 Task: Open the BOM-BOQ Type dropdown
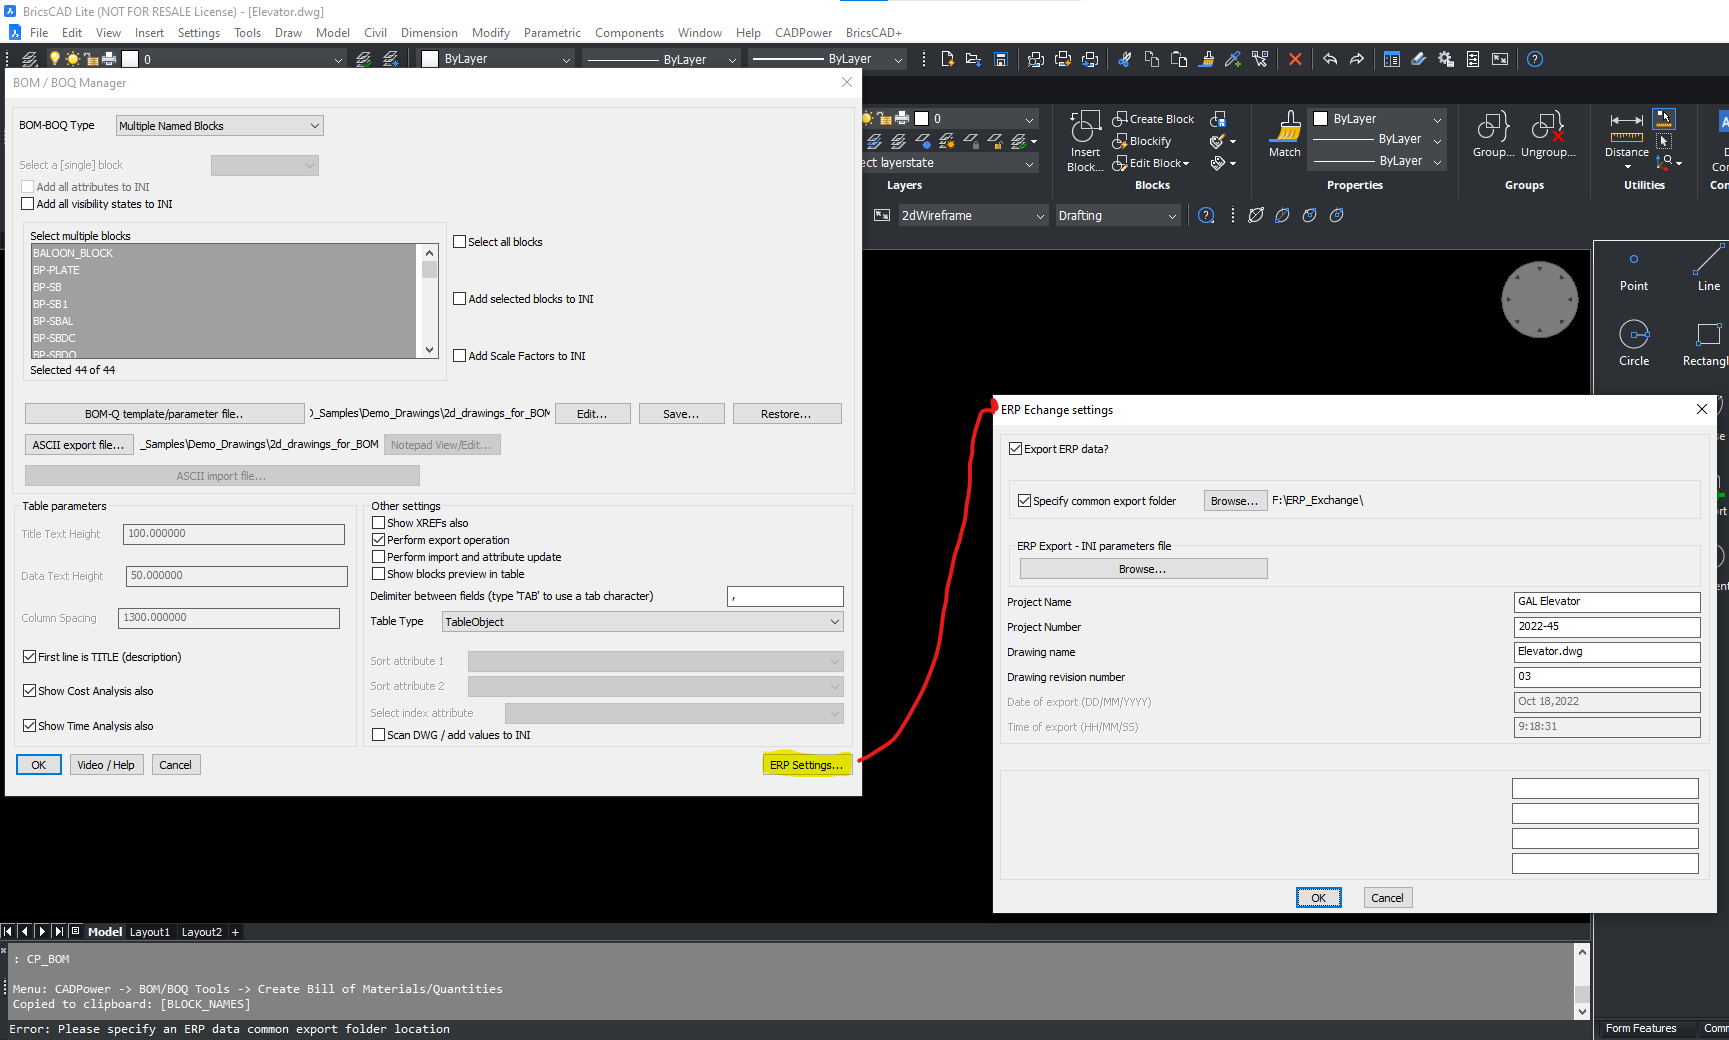click(x=220, y=126)
